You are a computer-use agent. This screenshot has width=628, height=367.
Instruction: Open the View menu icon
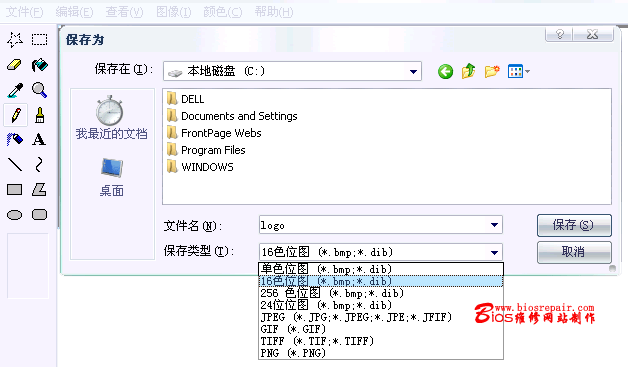518,71
